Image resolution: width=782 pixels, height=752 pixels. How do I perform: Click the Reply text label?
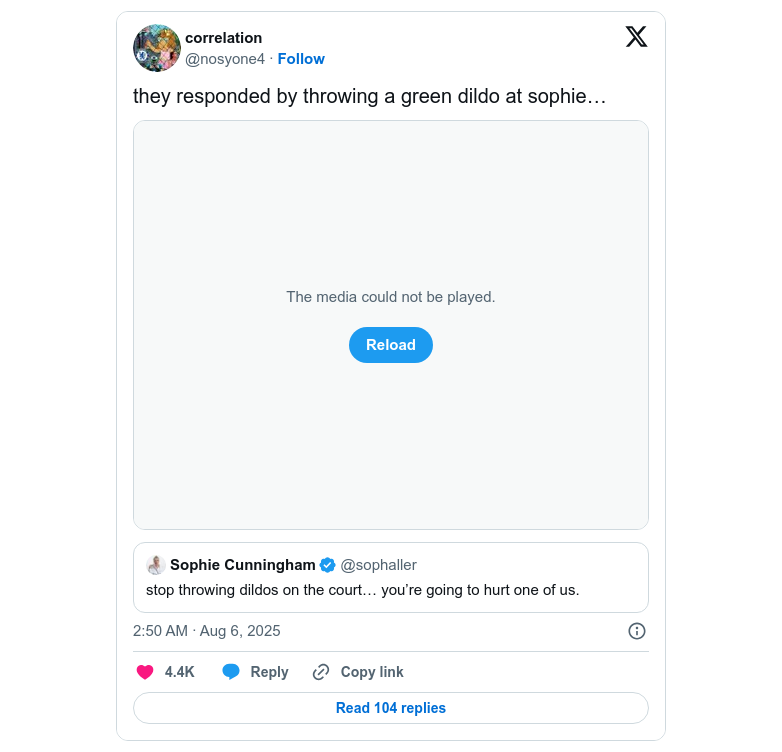tap(269, 672)
